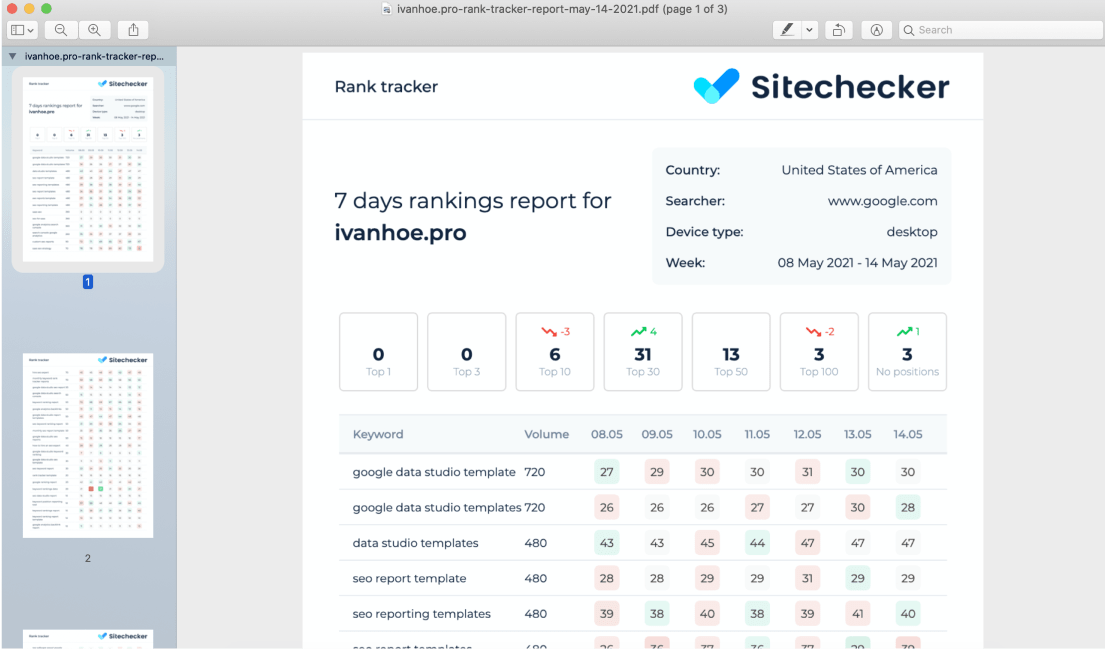Select the highlight pen tool

786,30
